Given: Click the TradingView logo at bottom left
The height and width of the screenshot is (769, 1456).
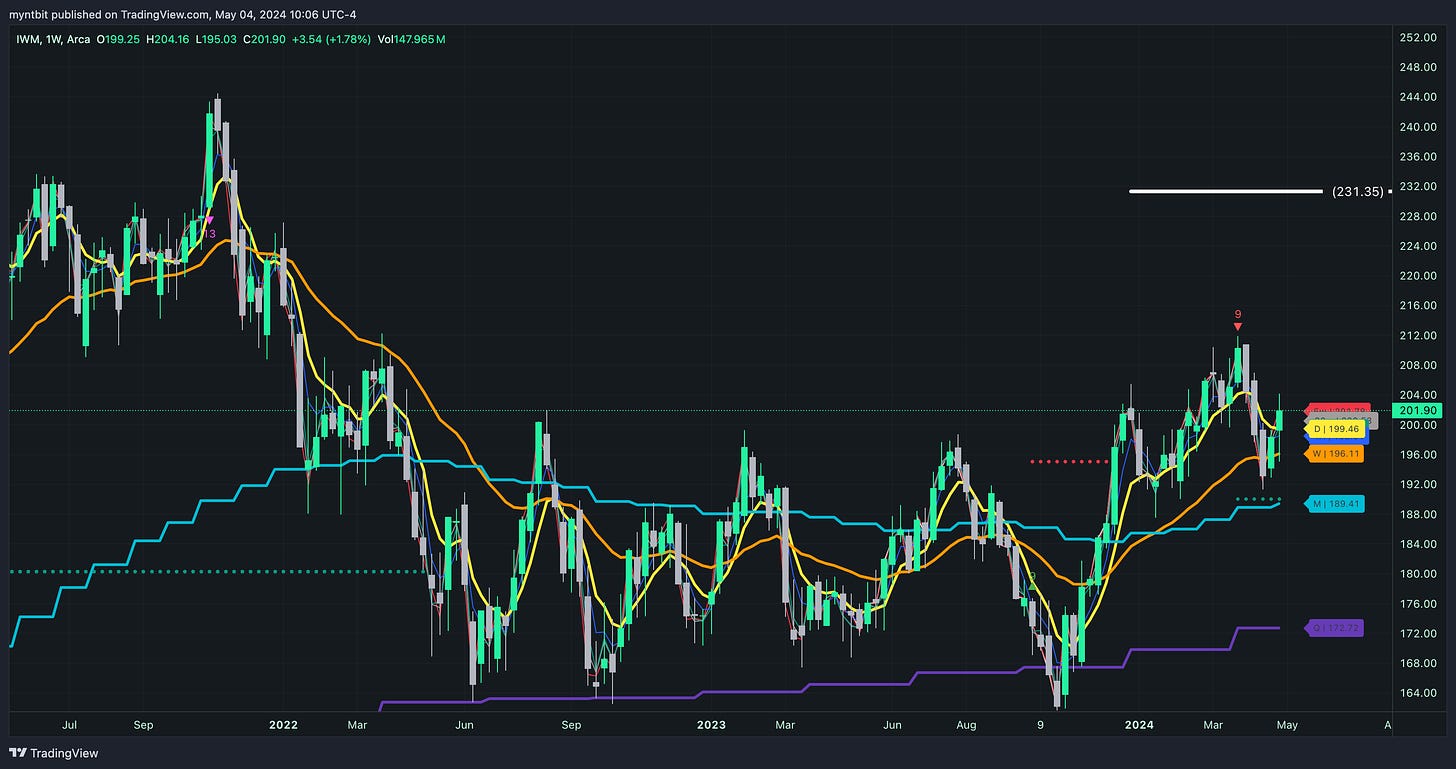Looking at the screenshot, I should click(x=54, y=753).
